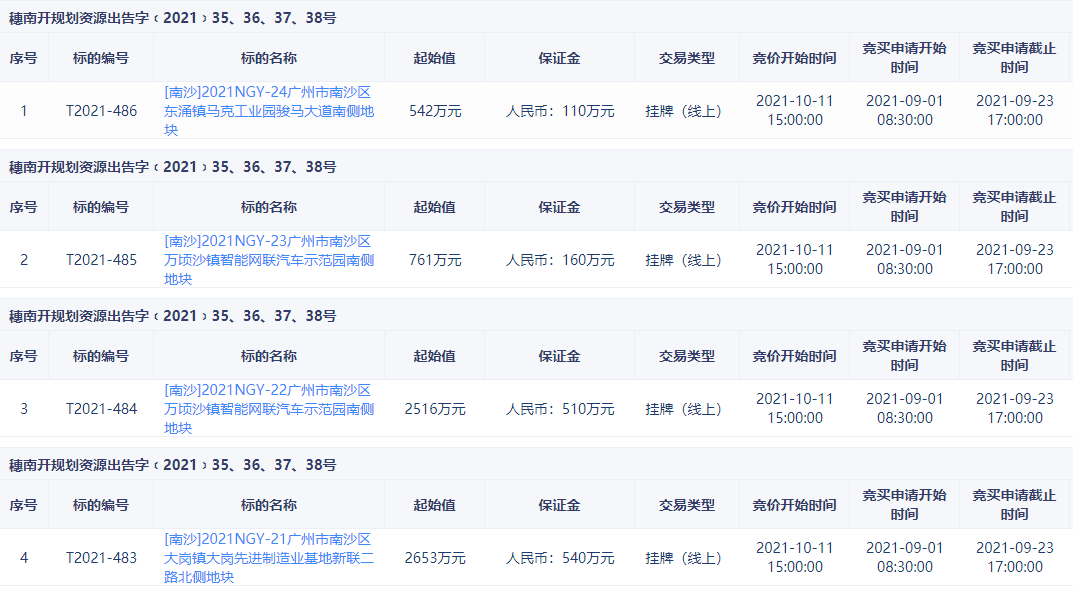Select the 2653万元 starting price cell

point(435,558)
